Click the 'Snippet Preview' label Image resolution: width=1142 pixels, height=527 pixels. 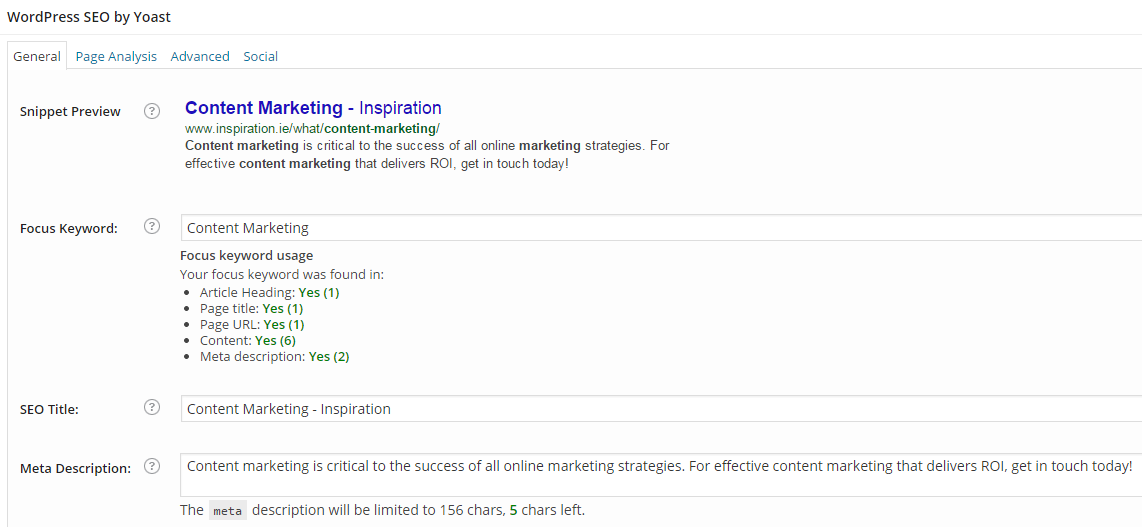(x=70, y=111)
